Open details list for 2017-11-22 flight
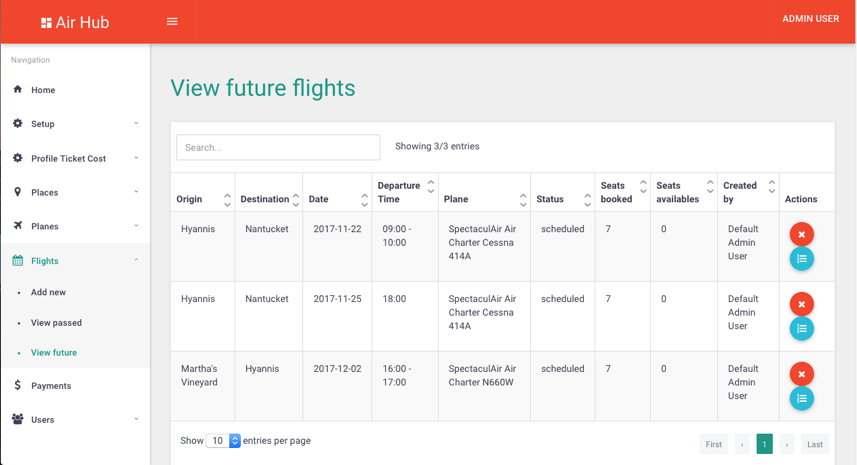 801,259
